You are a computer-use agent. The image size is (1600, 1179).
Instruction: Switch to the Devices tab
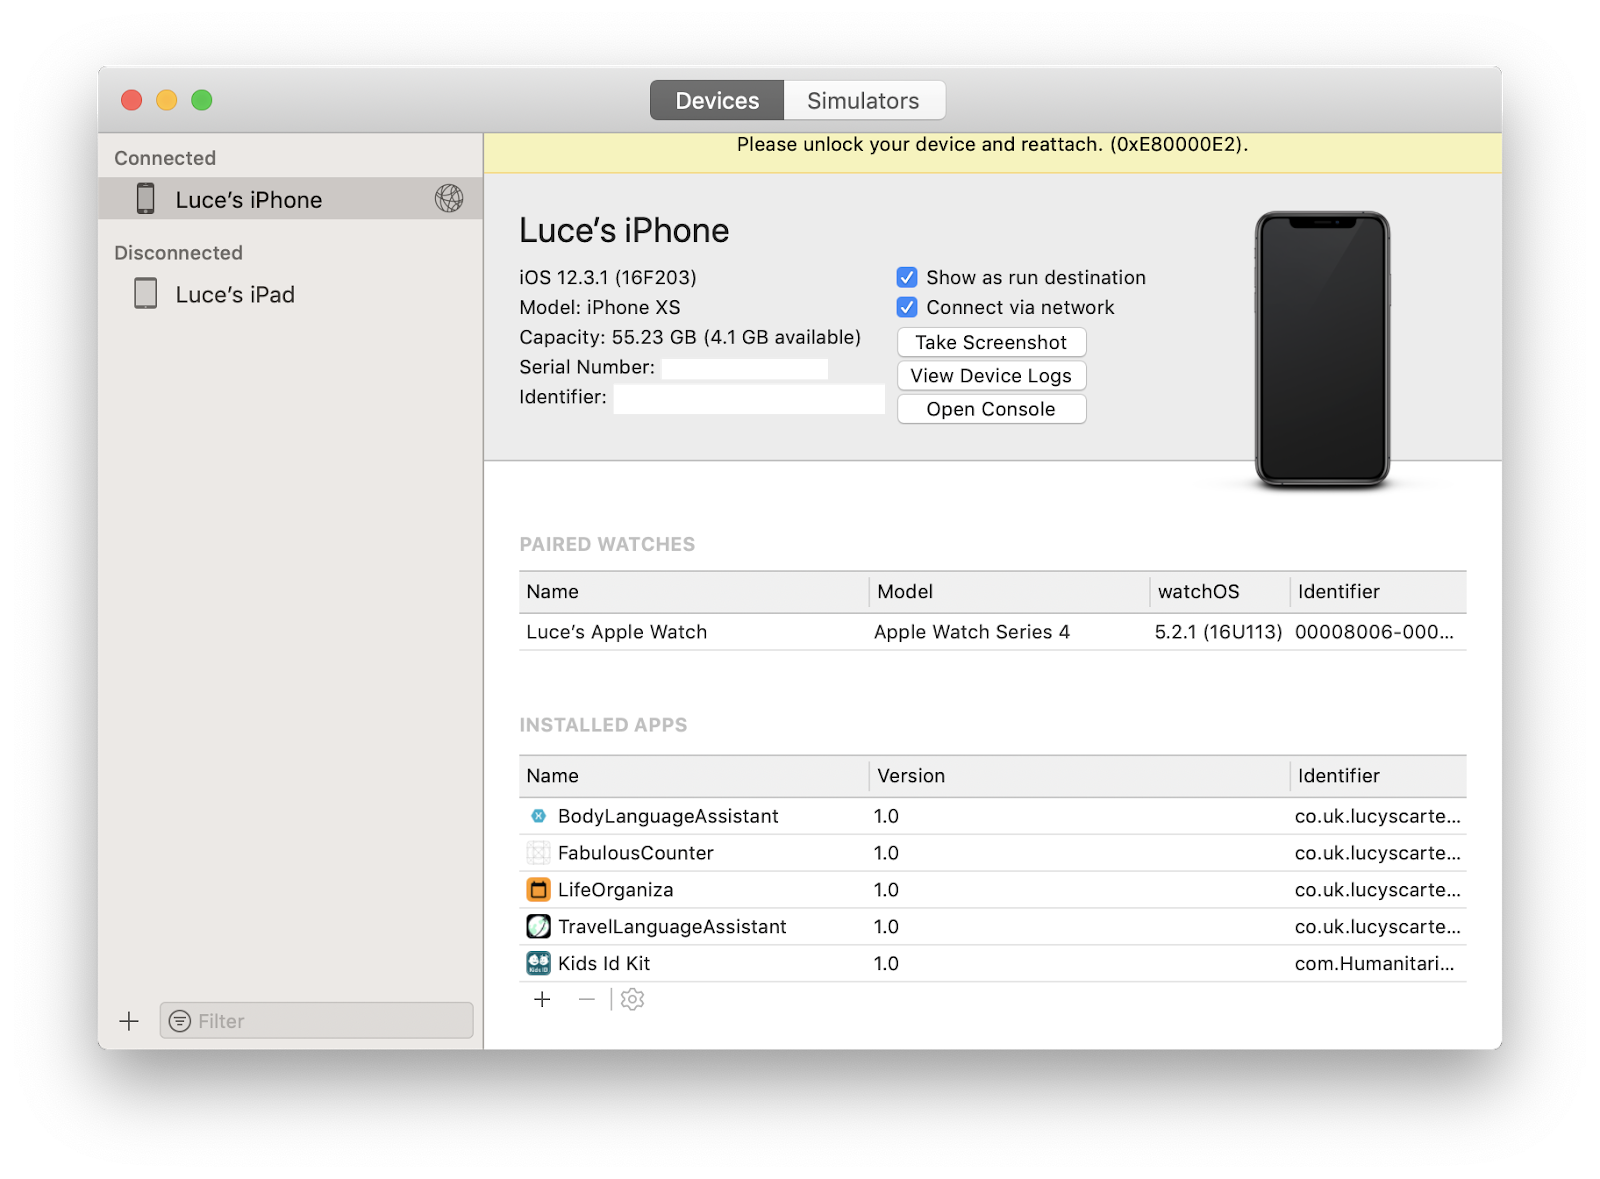[717, 100]
